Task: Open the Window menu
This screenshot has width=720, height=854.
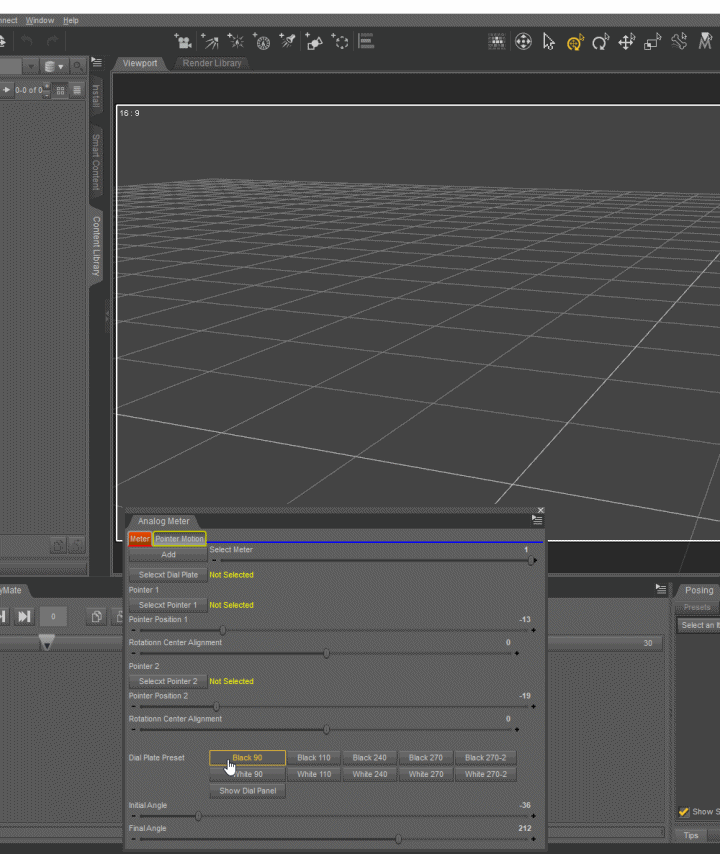Action: pyautogui.click(x=40, y=20)
